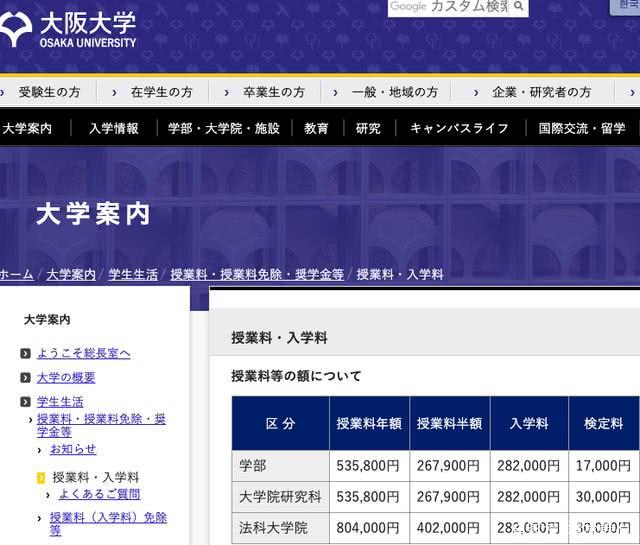Click the 検定料 column header

(x=604, y=423)
